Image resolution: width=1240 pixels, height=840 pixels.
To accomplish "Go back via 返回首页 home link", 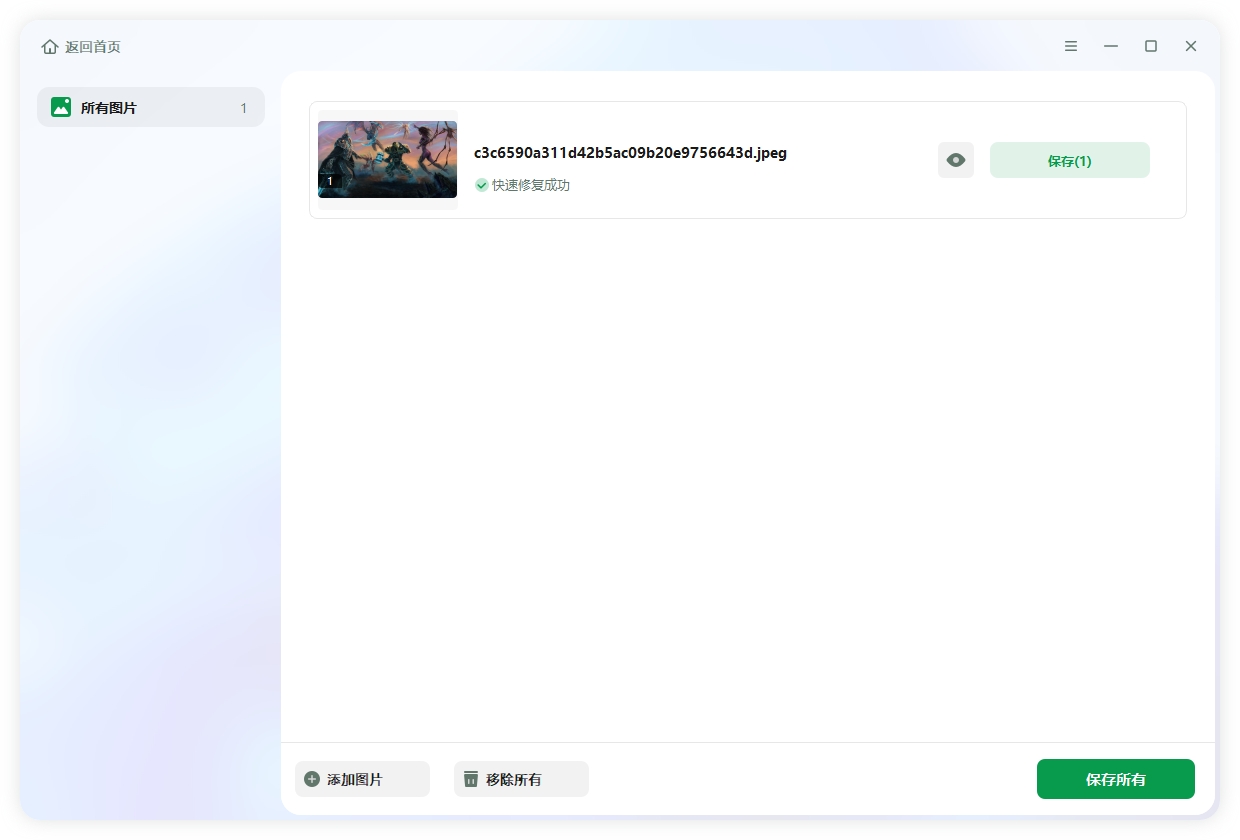I will pyautogui.click(x=81, y=47).
